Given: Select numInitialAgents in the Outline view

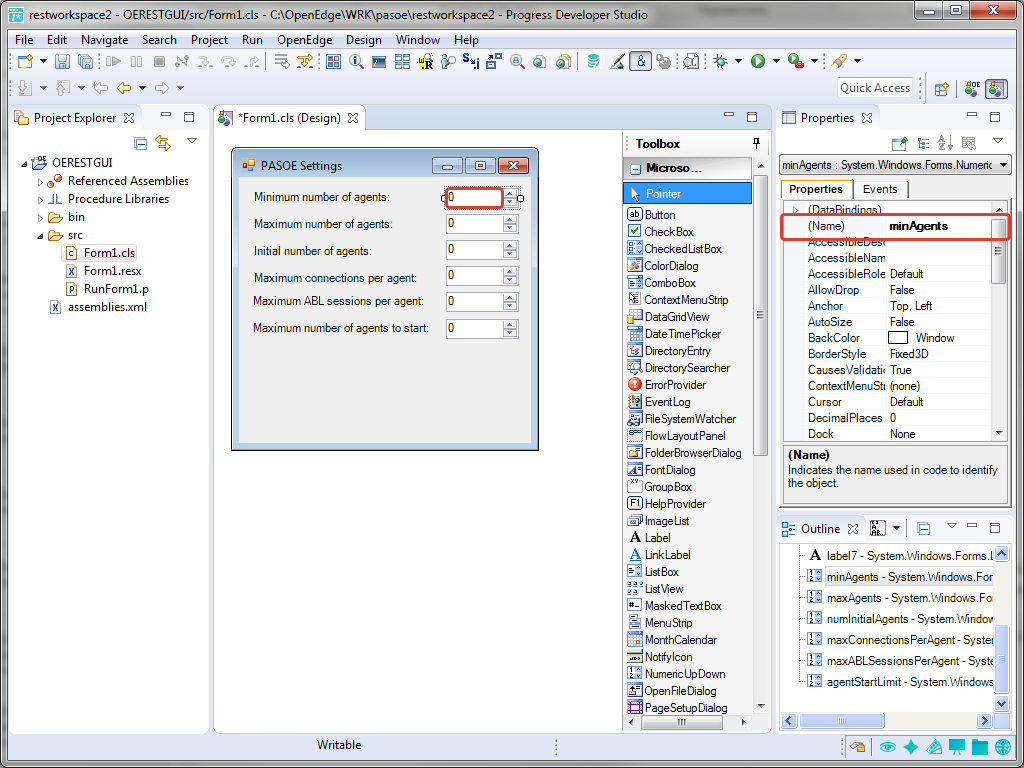Looking at the screenshot, I should [x=909, y=619].
